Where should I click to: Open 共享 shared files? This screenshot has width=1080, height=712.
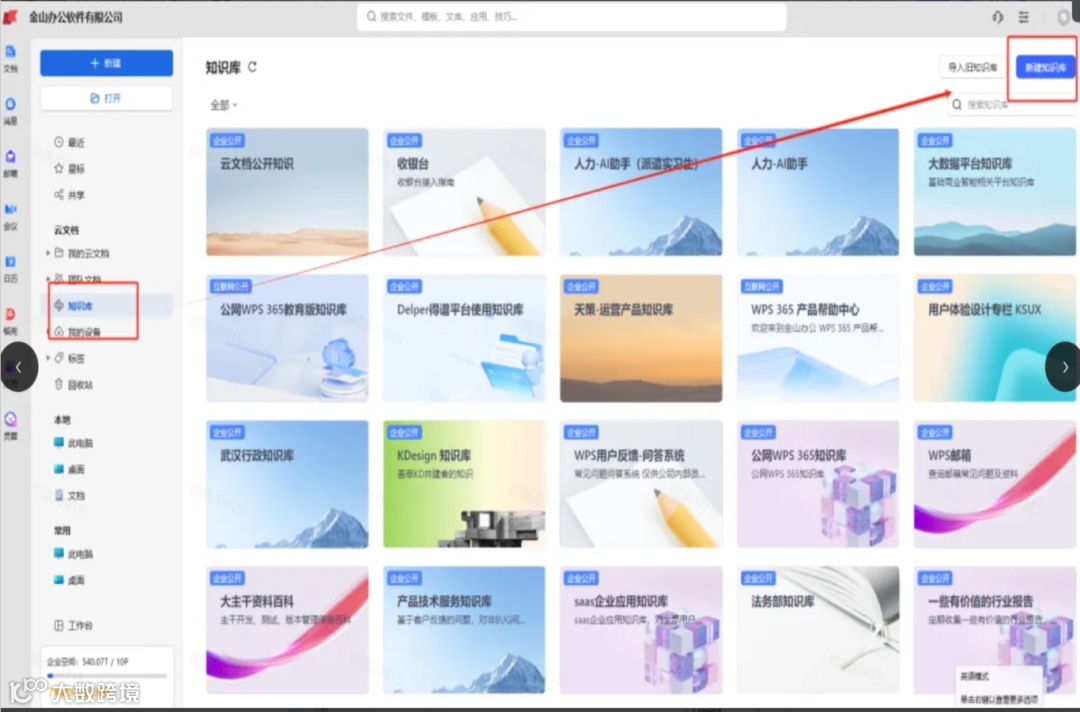coord(70,195)
